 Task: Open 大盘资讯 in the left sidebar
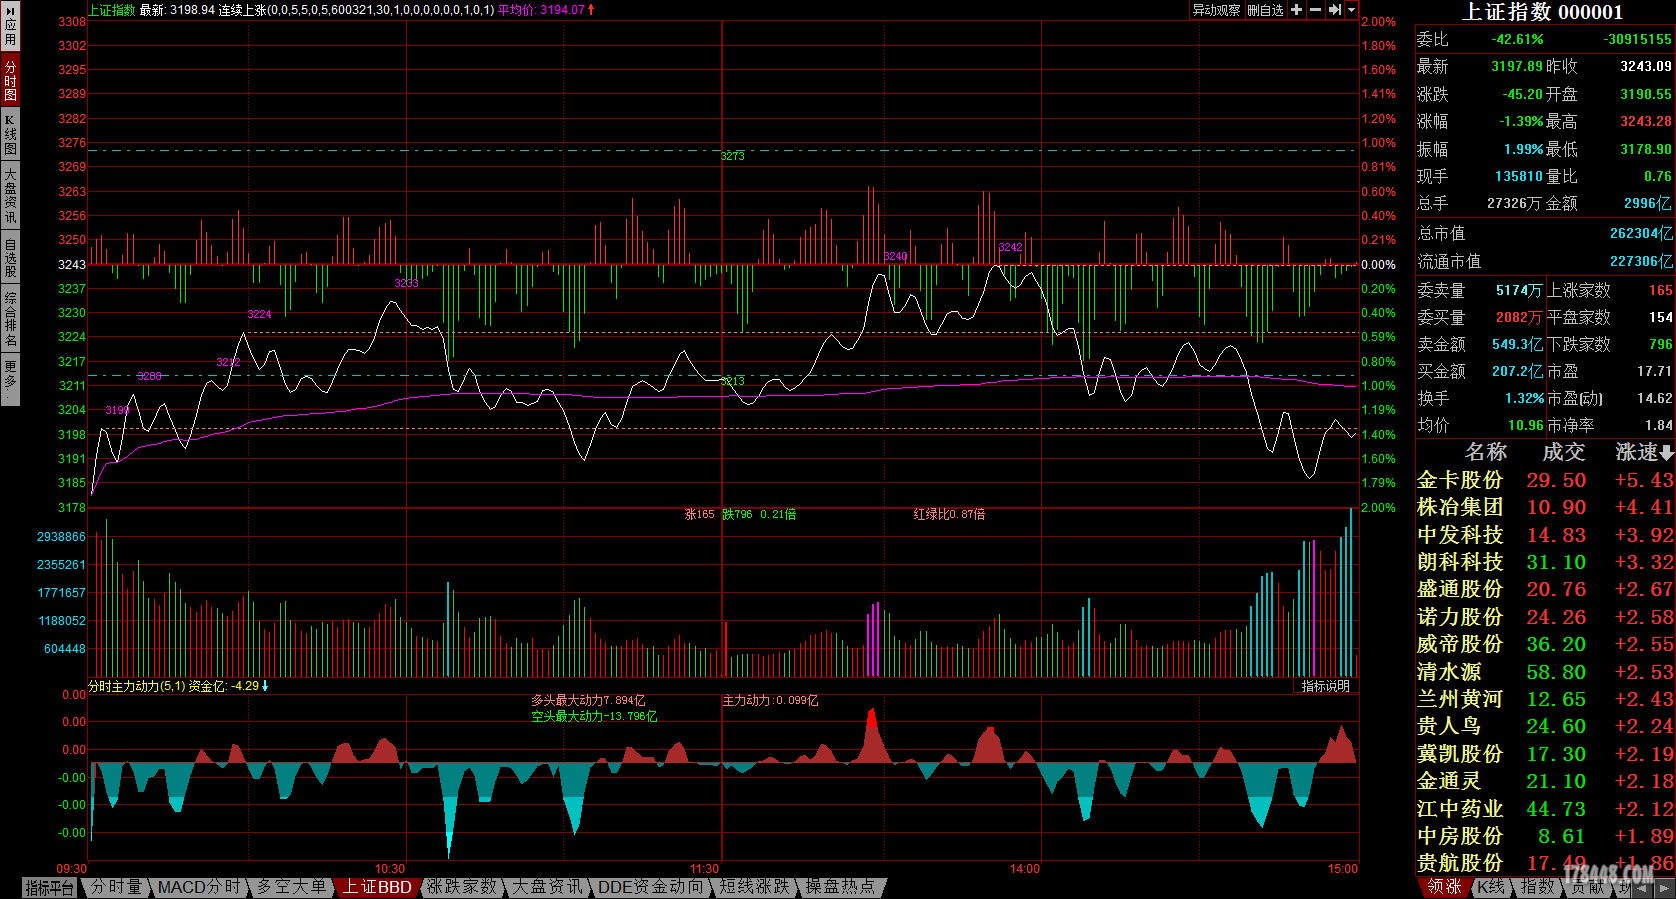[10, 195]
